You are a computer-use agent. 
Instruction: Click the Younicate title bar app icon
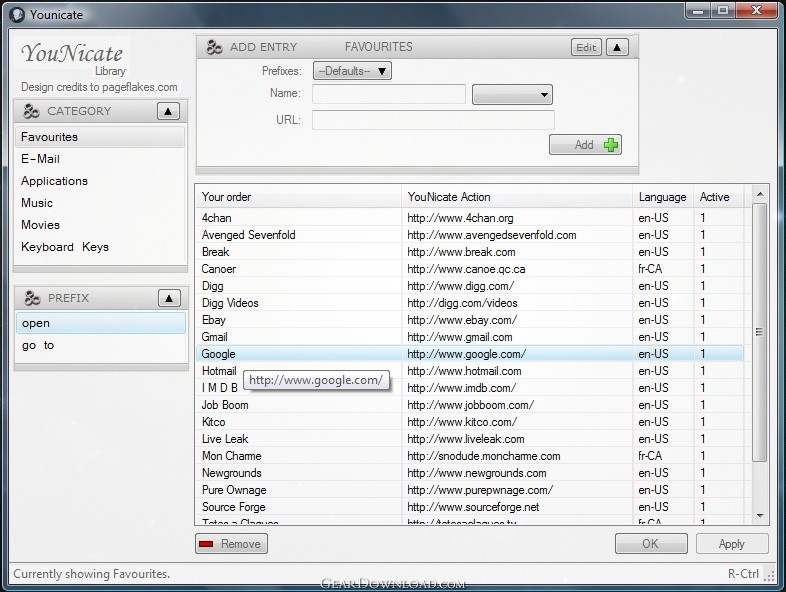[x=17, y=15]
